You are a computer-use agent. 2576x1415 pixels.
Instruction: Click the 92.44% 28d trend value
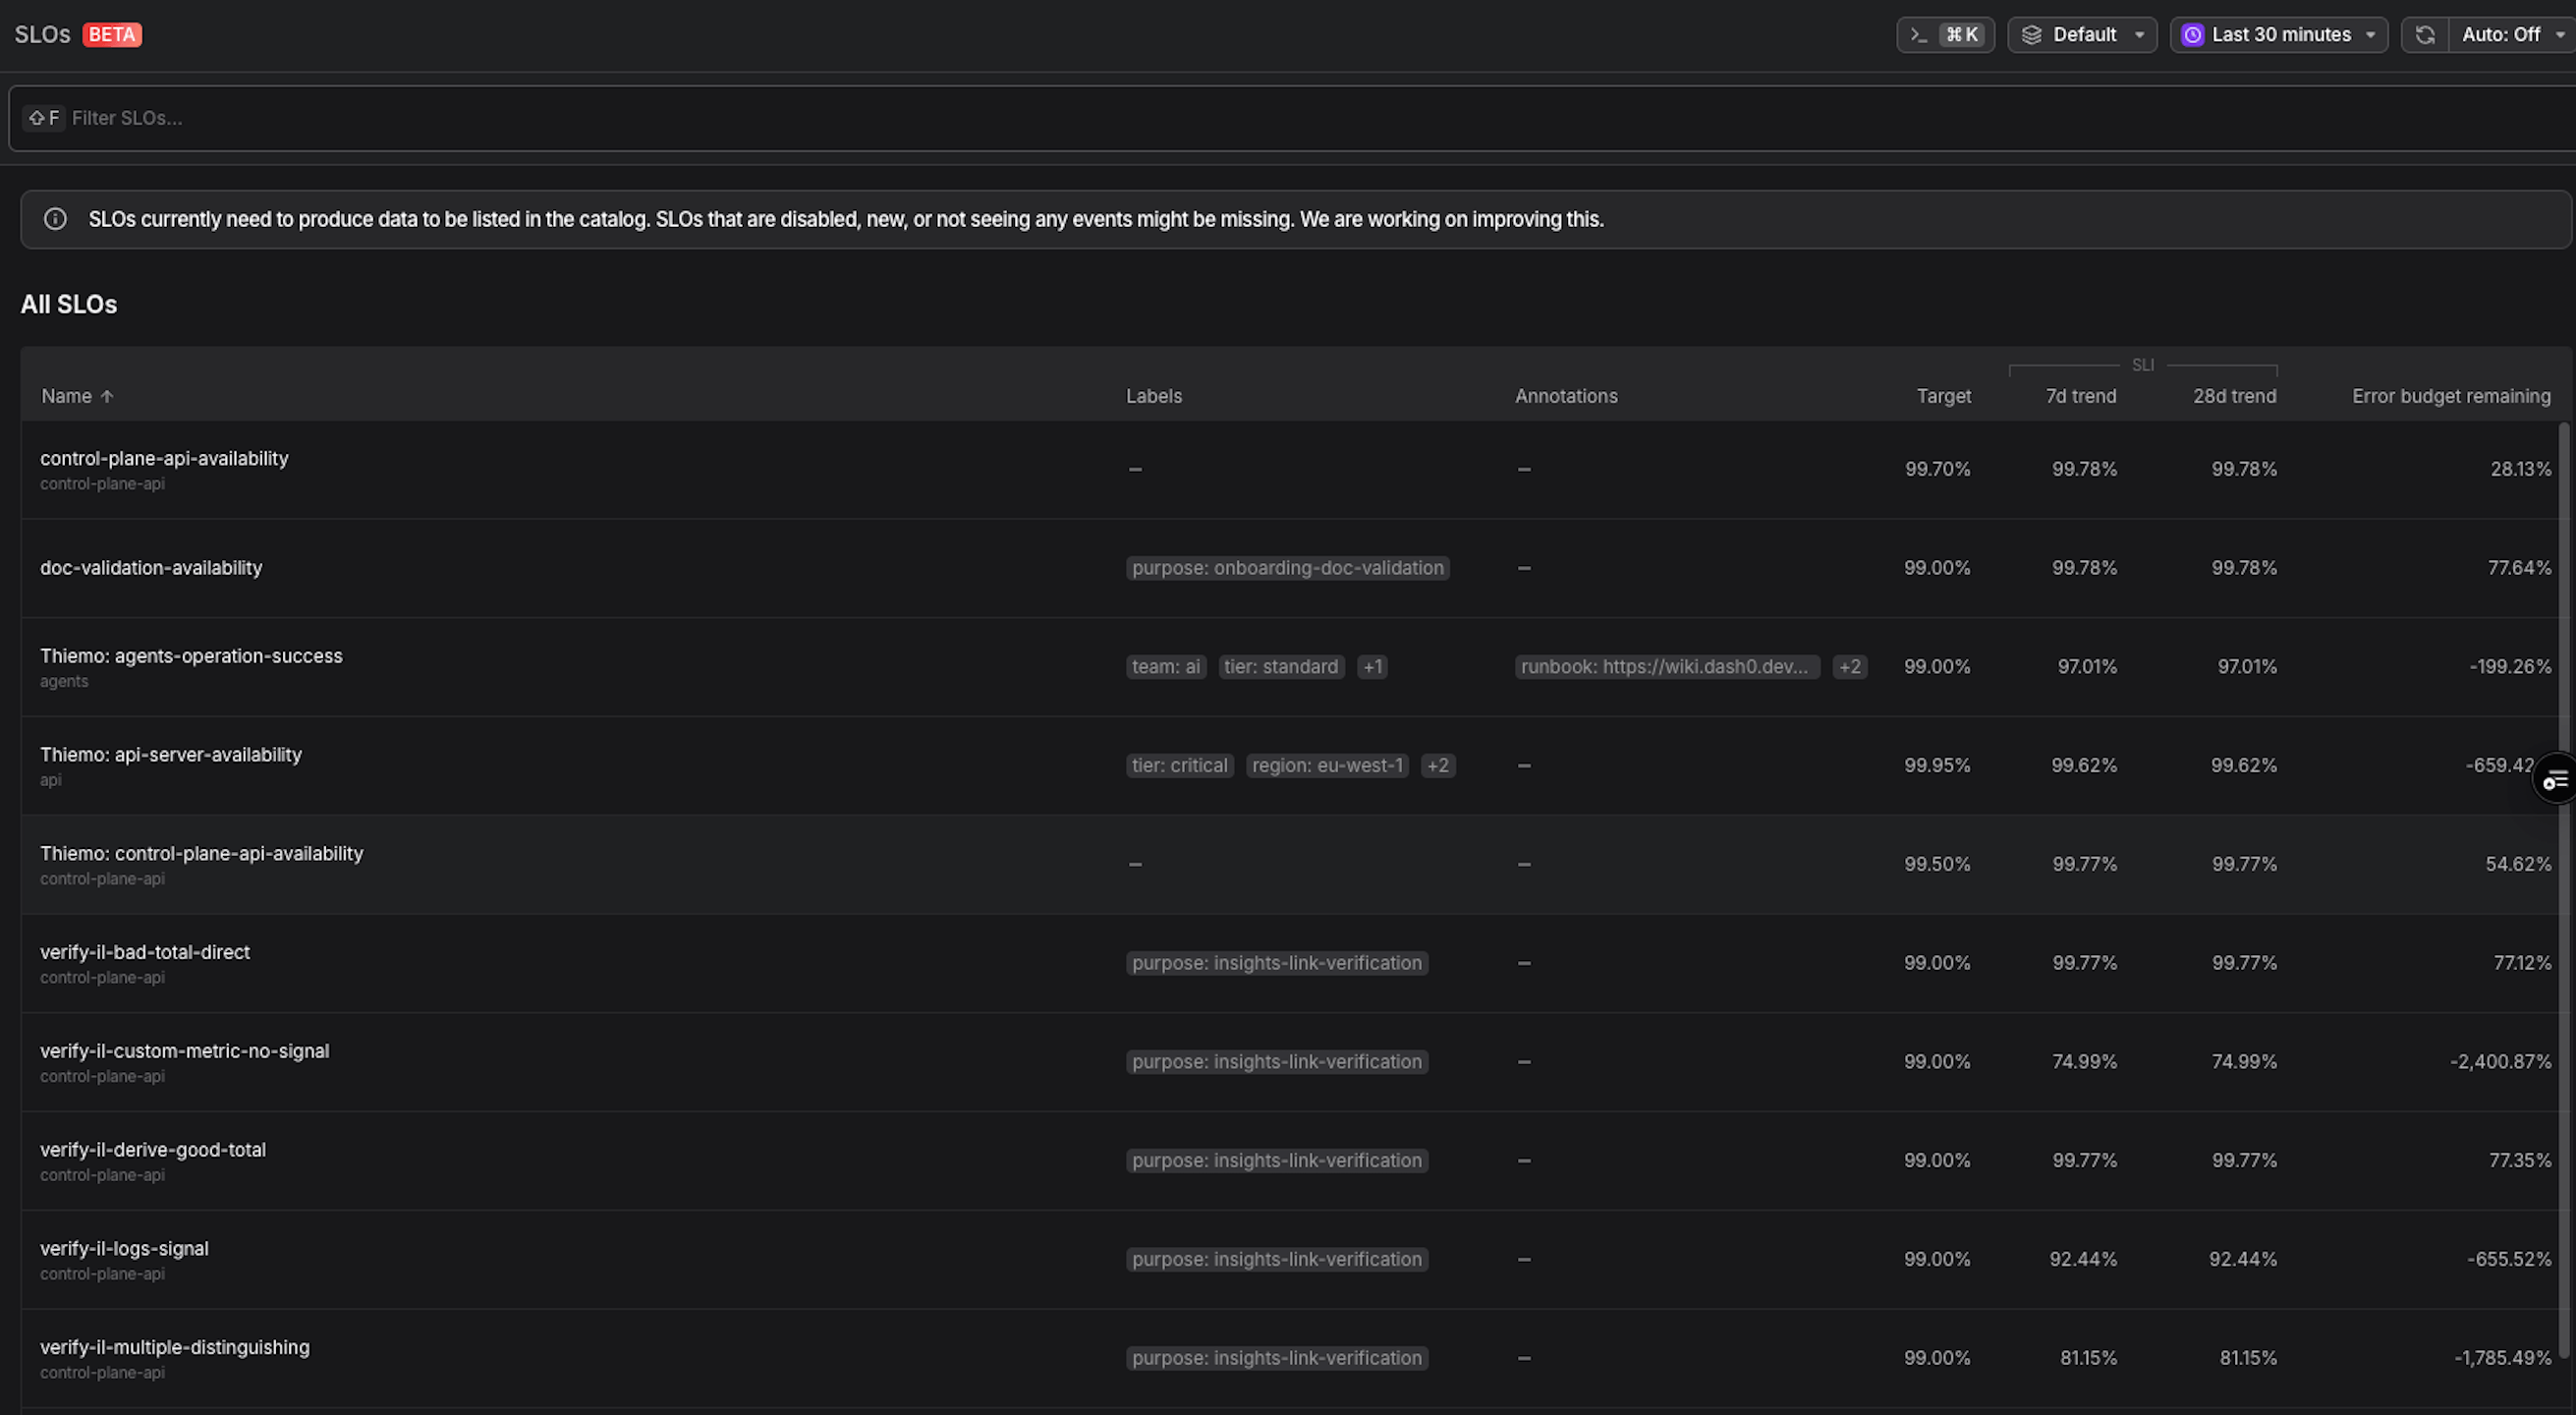click(x=2243, y=1260)
